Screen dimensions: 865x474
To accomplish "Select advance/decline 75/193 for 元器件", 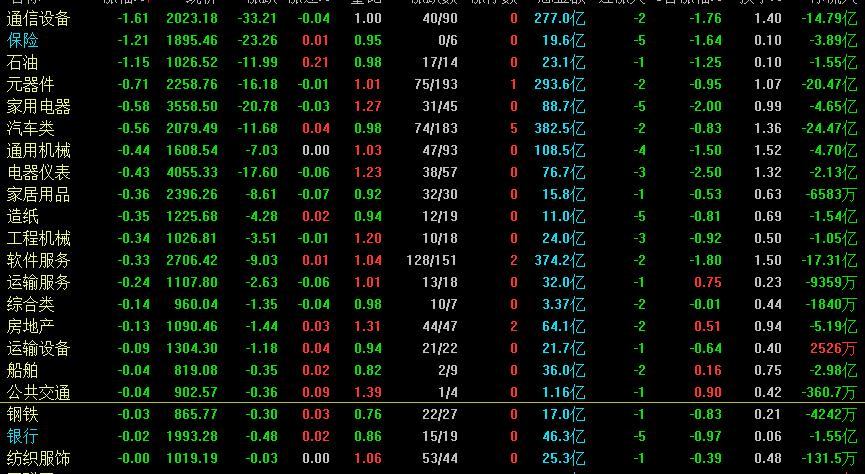I will tap(436, 84).
